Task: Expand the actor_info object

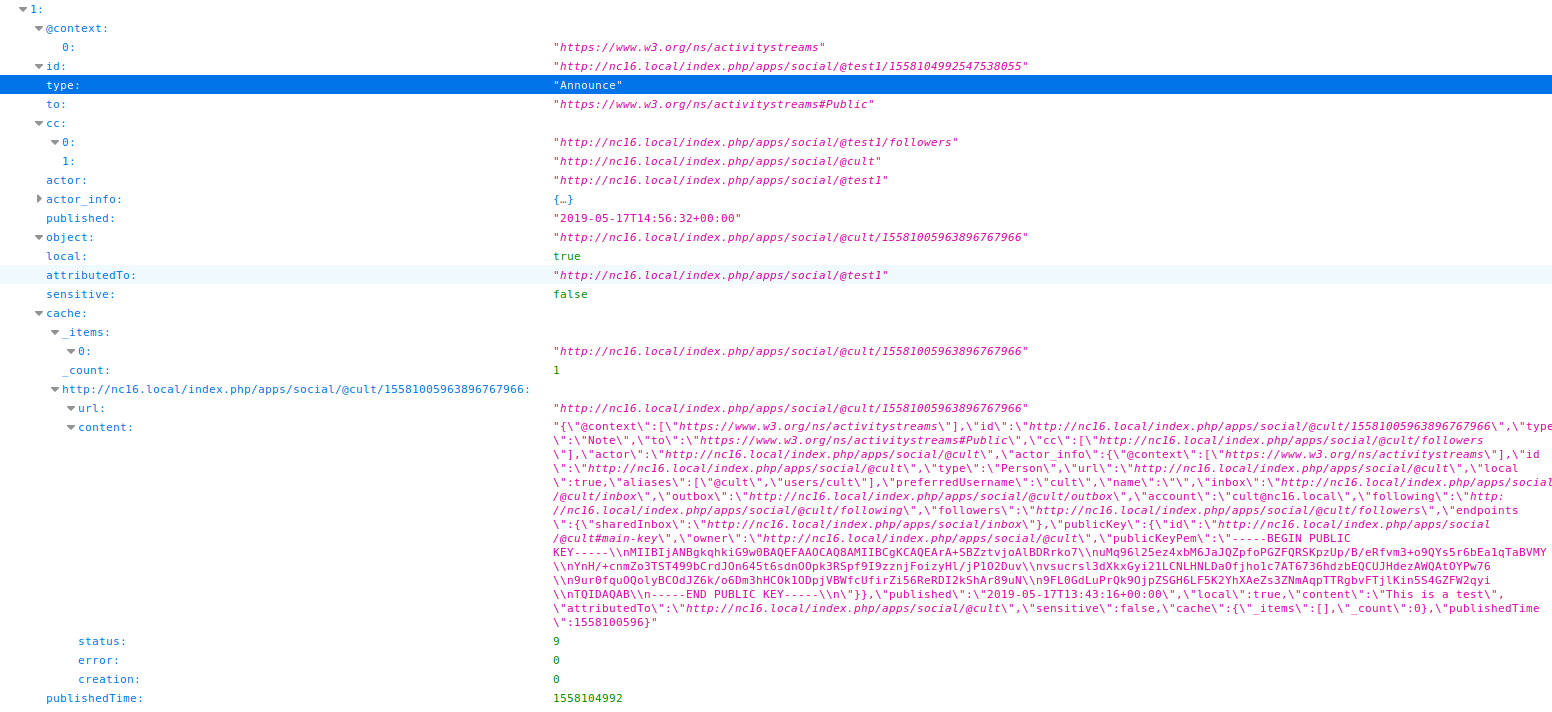Action: (39, 199)
